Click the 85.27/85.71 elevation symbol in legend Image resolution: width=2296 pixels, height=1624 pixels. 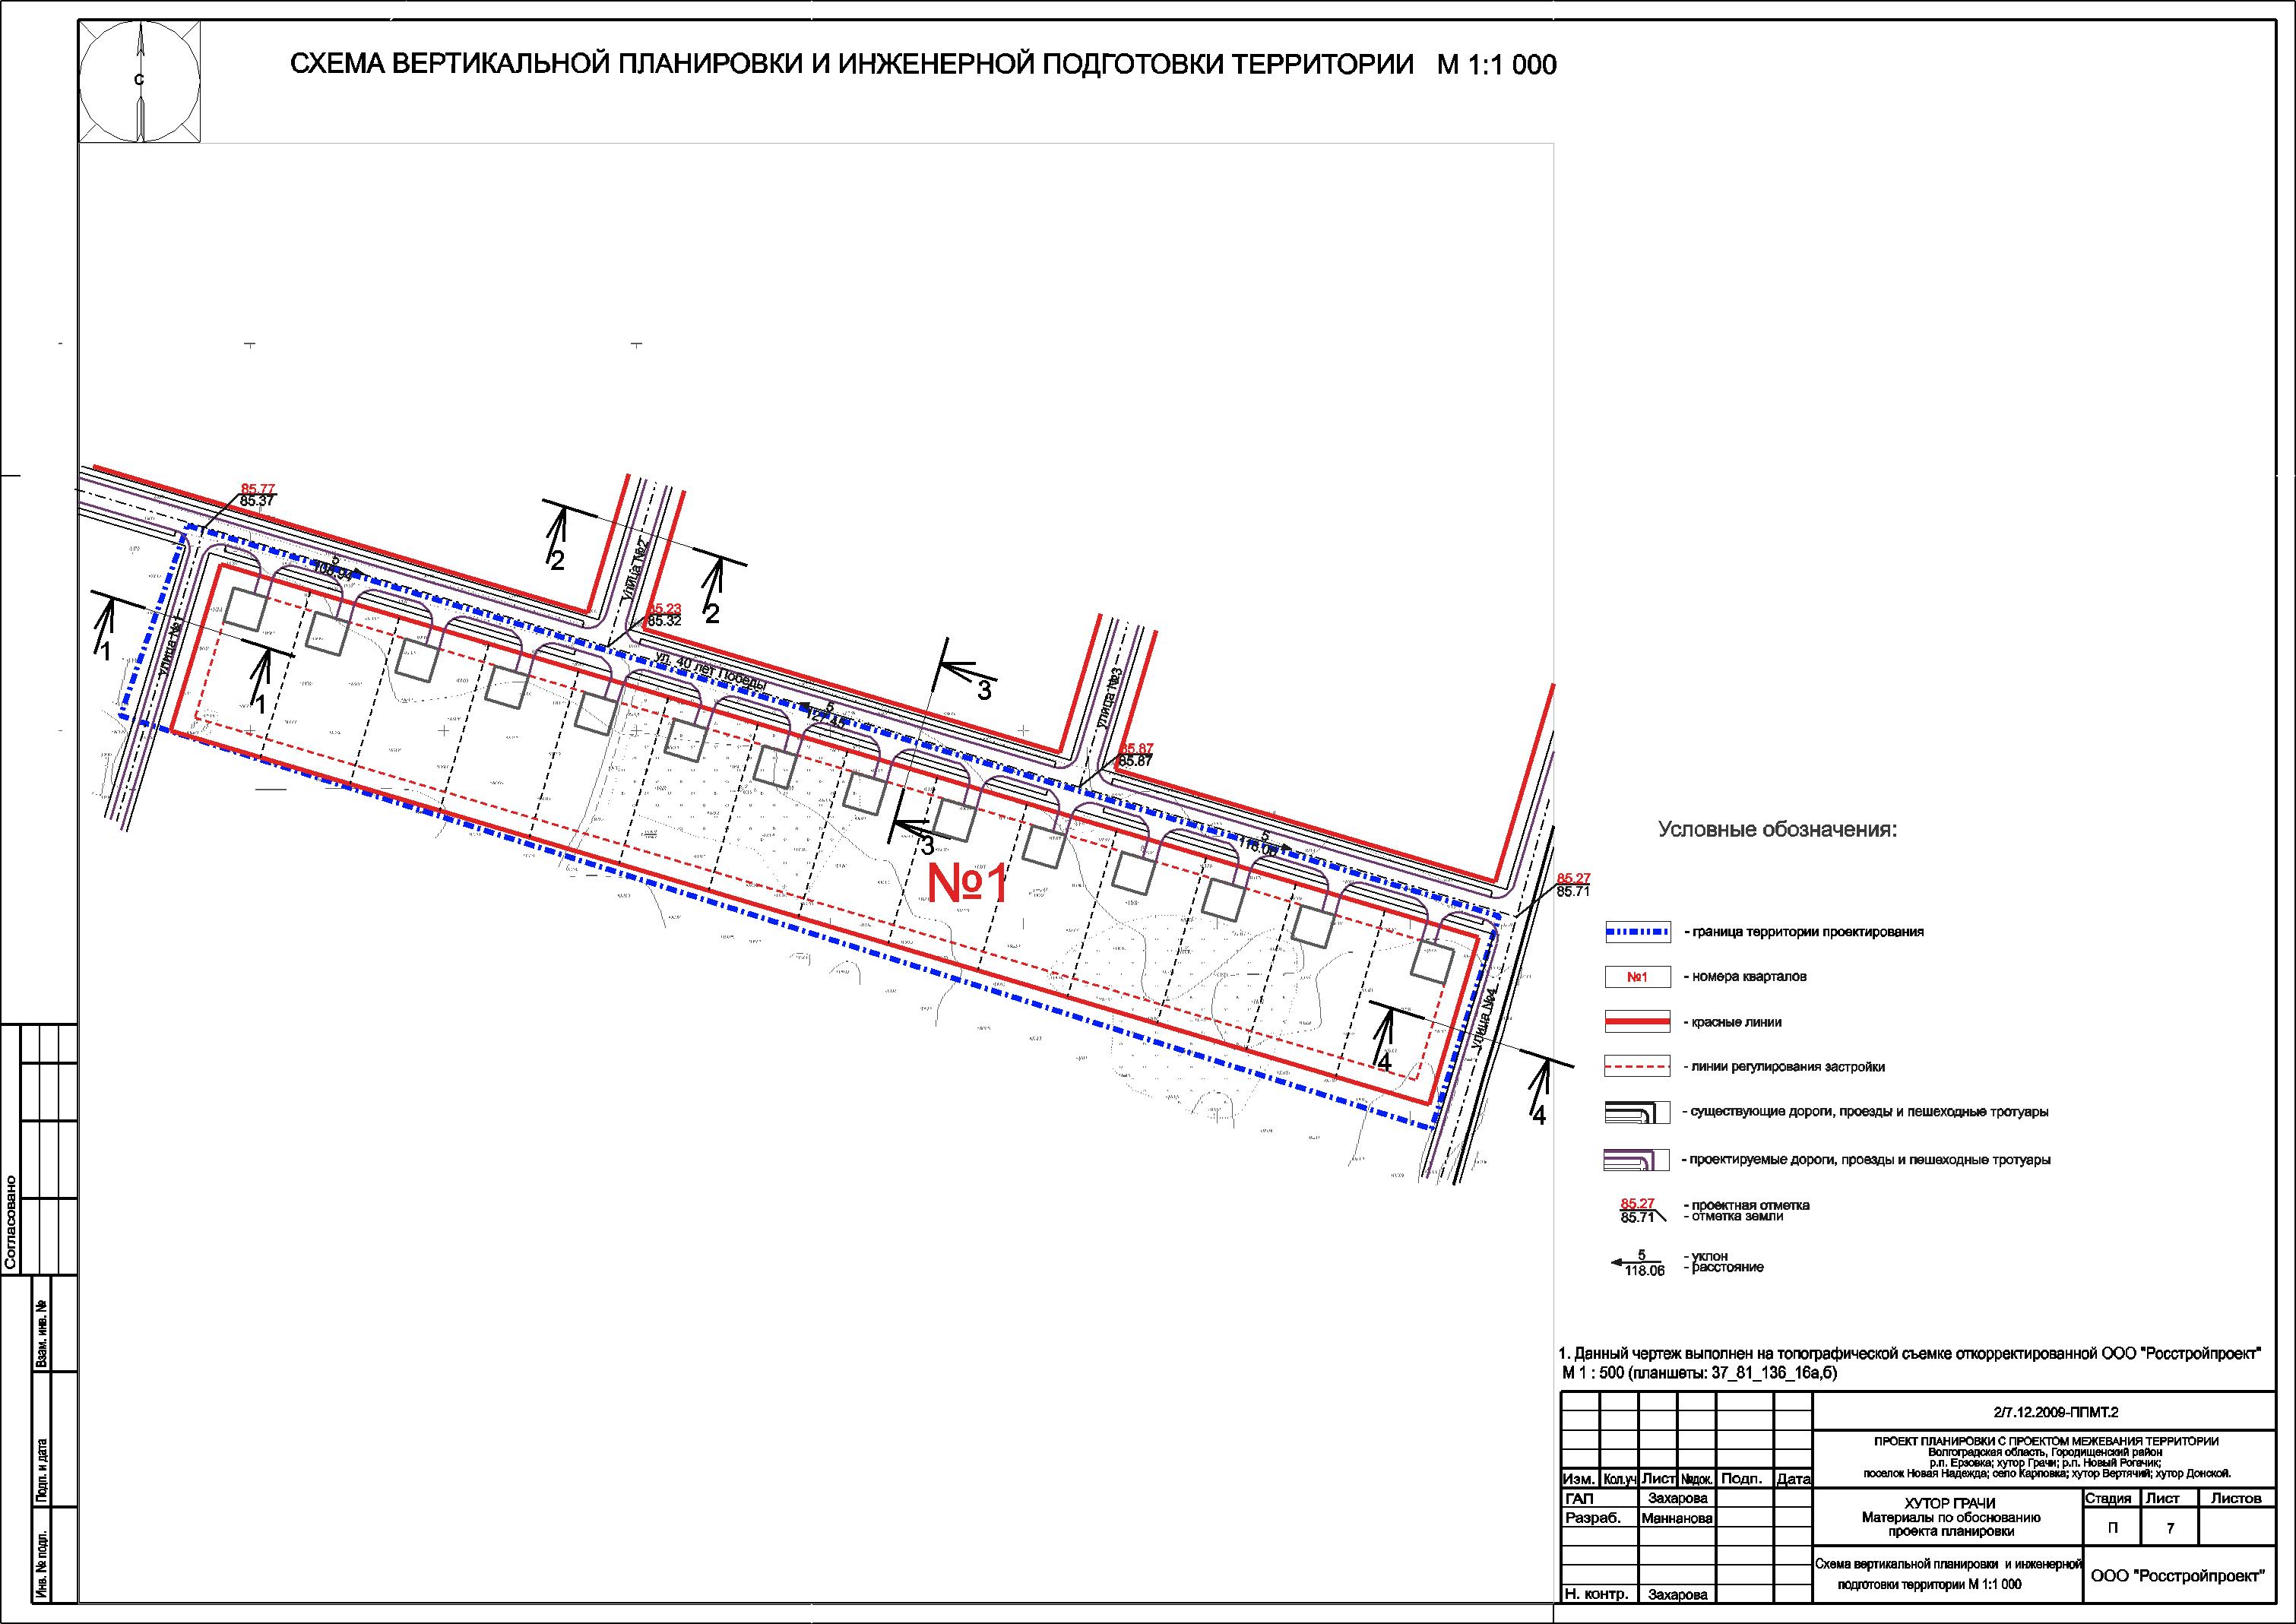pos(1643,1211)
